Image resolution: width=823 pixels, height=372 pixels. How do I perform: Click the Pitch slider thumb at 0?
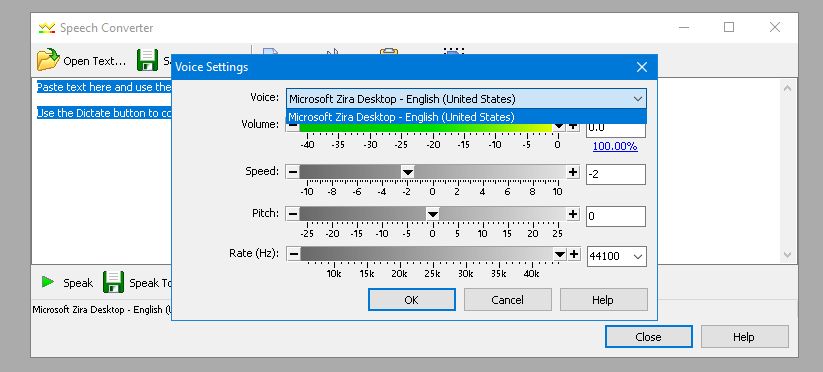coord(432,214)
